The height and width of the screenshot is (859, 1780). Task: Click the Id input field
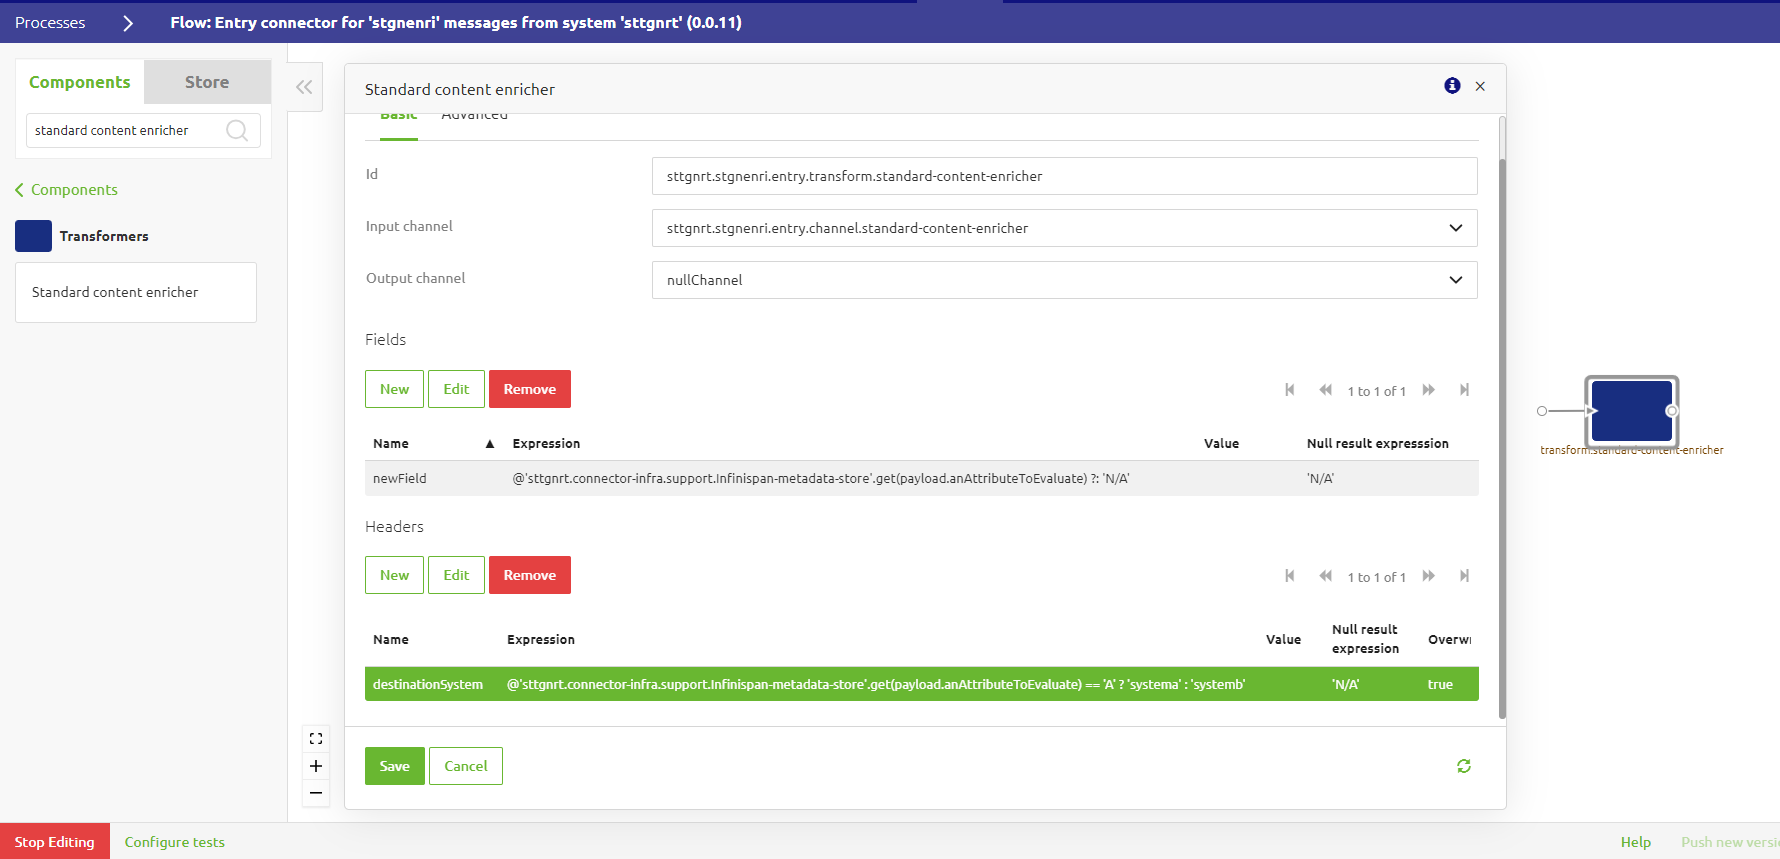(1064, 176)
